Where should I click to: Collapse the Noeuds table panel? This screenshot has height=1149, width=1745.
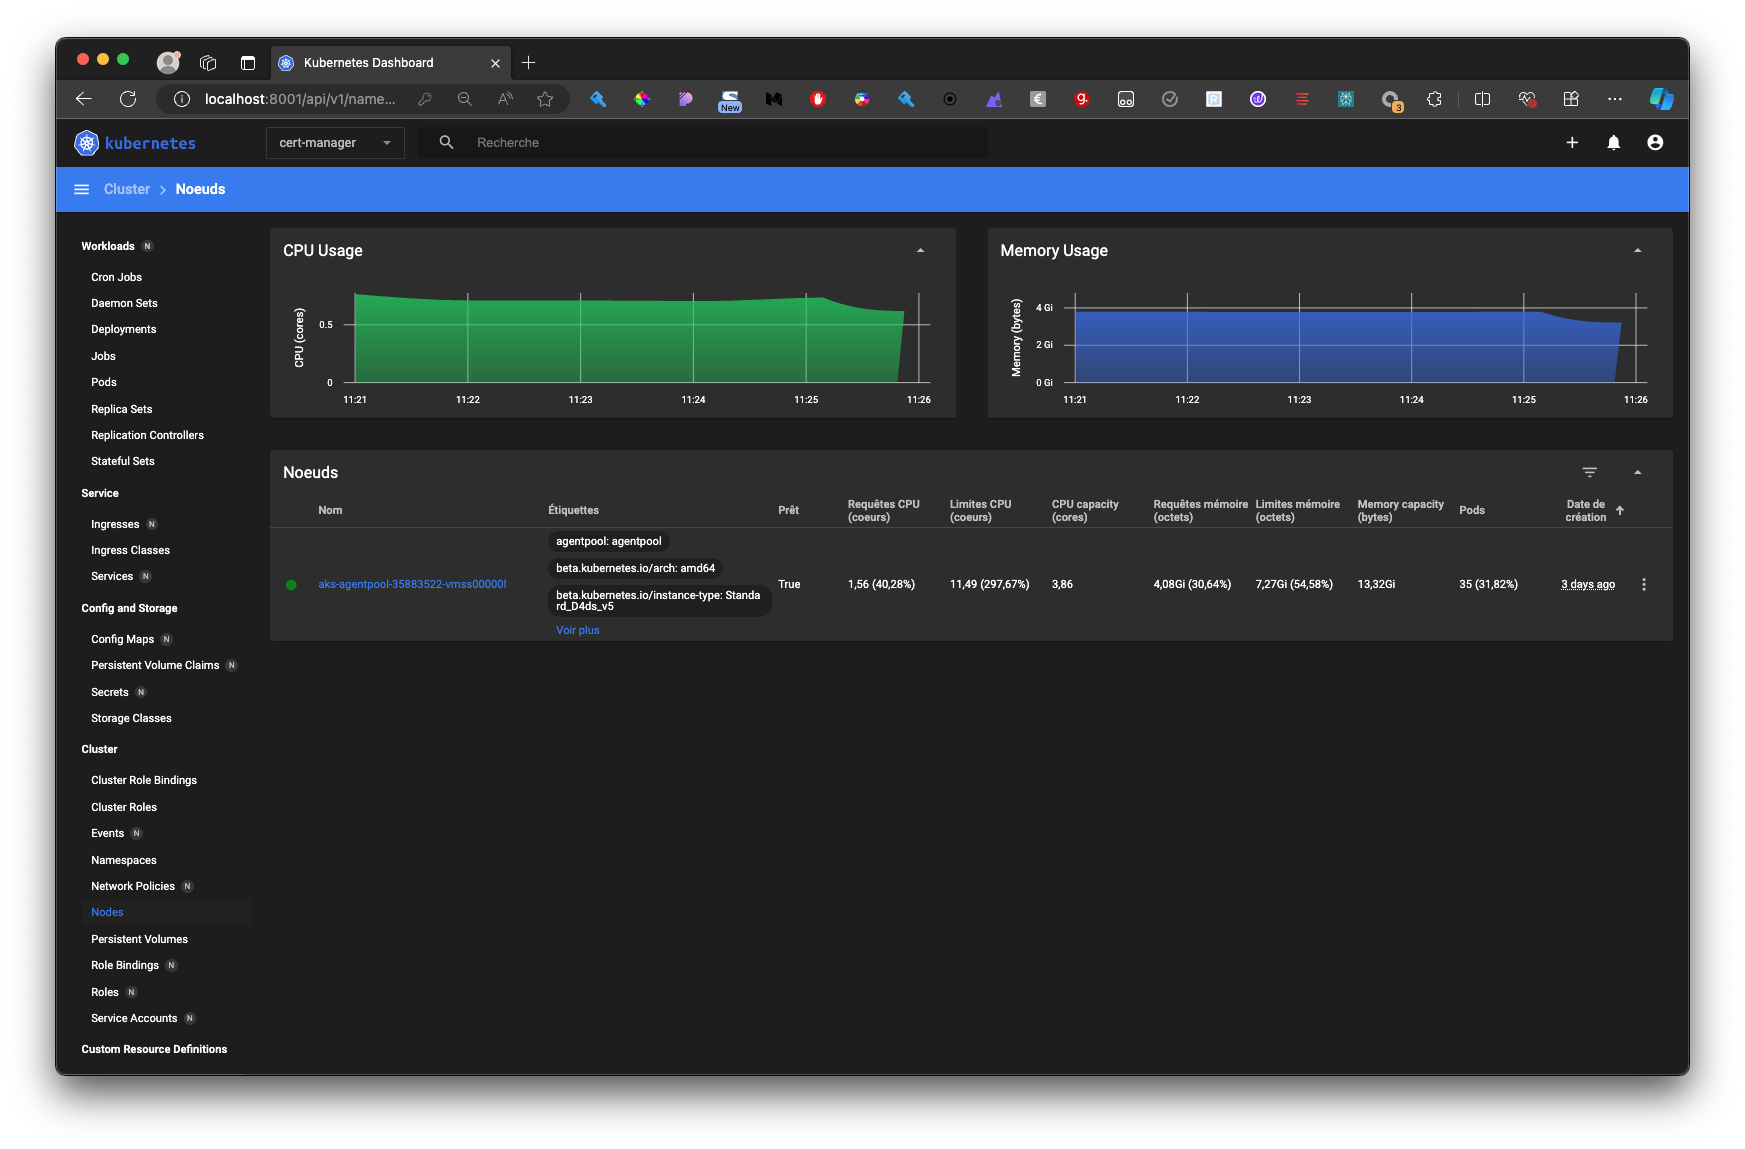tap(1637, 472)
